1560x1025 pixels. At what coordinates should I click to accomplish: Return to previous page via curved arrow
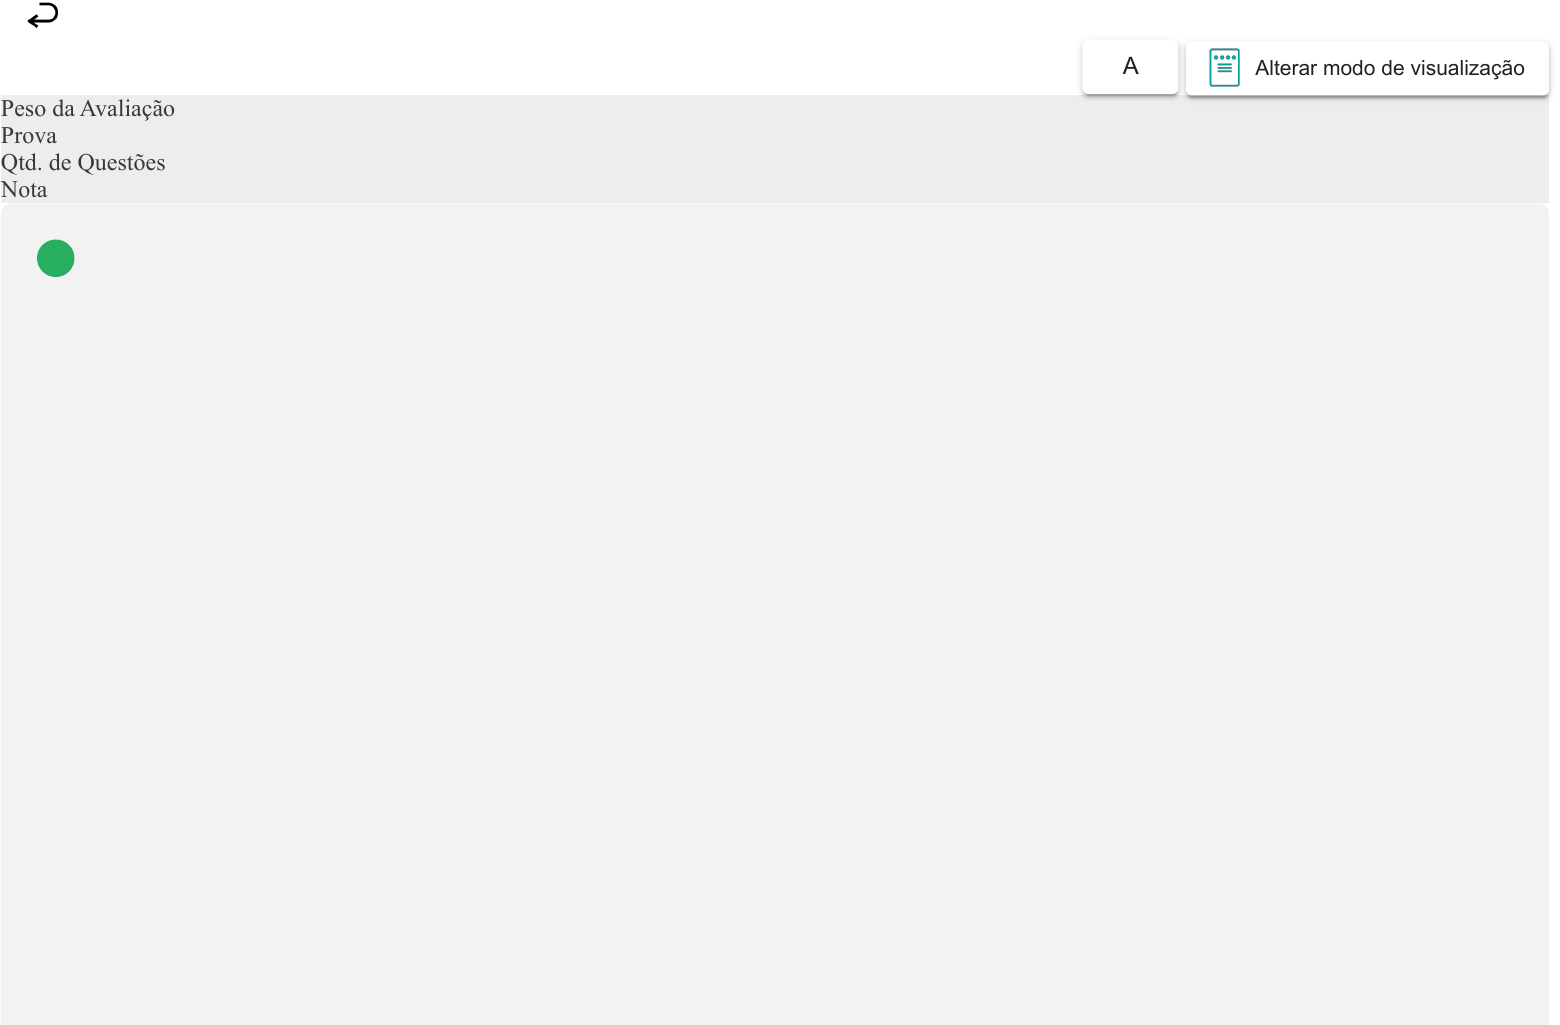(43, 16)
